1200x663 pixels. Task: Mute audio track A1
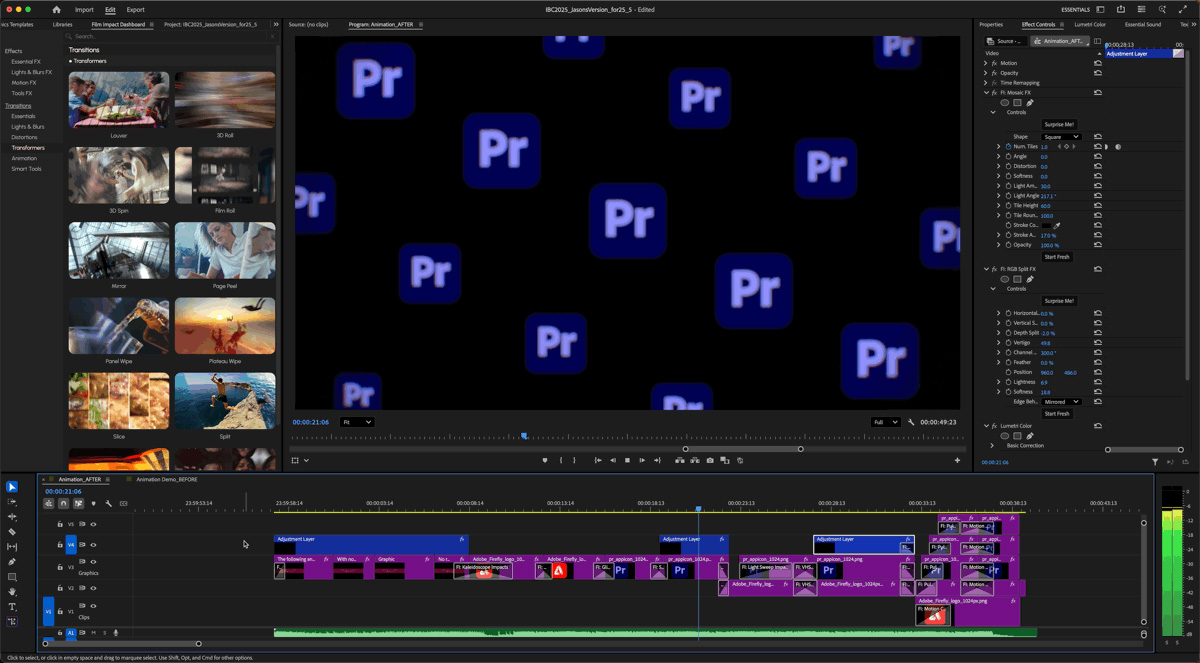pos(94,632)
